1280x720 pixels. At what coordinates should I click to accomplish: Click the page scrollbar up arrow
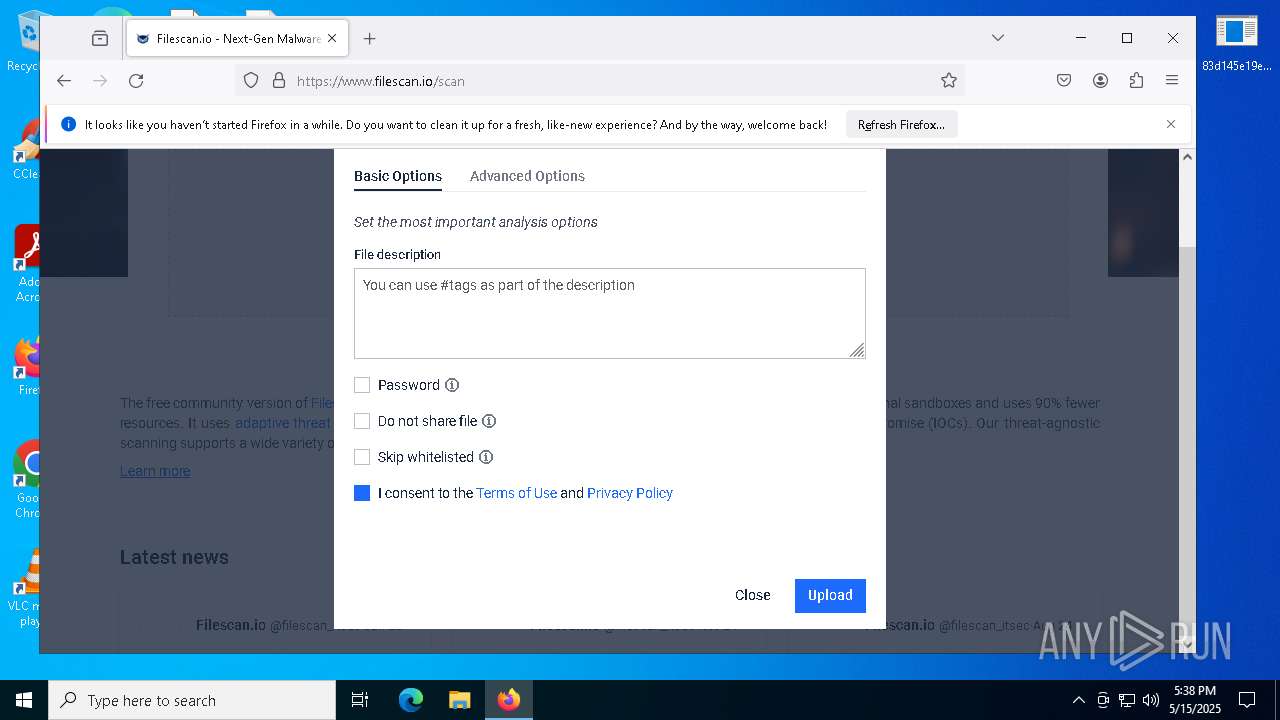[x=1187, y=157]
